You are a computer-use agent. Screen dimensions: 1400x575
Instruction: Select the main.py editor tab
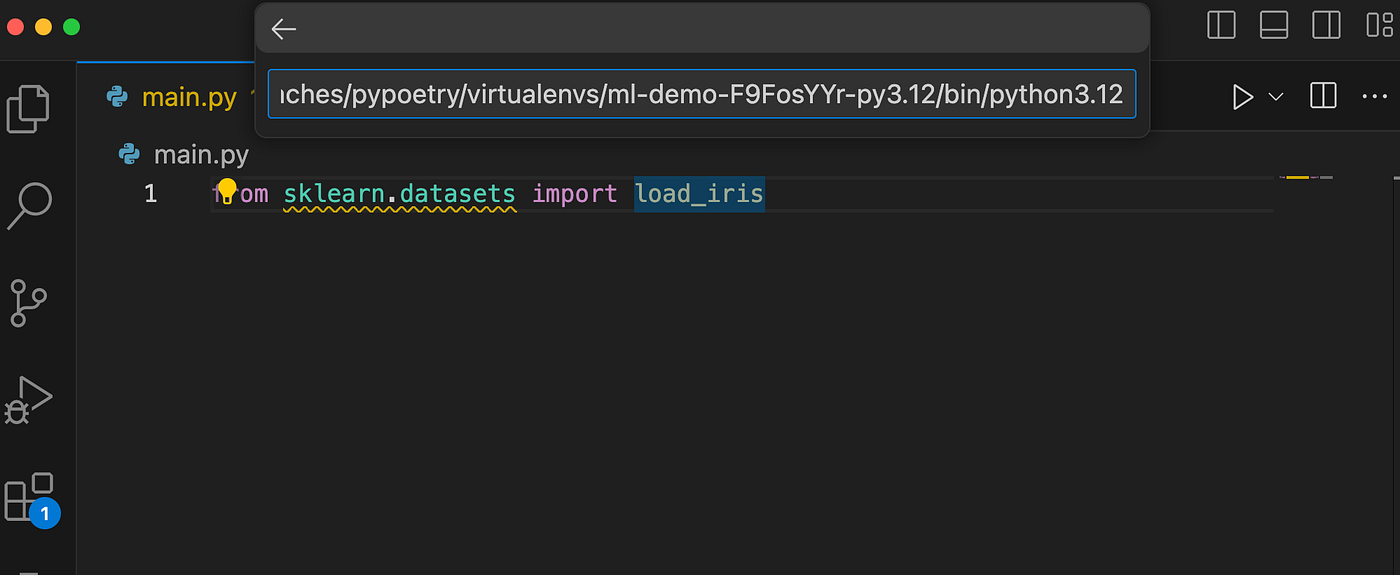[x=180, y=97]
